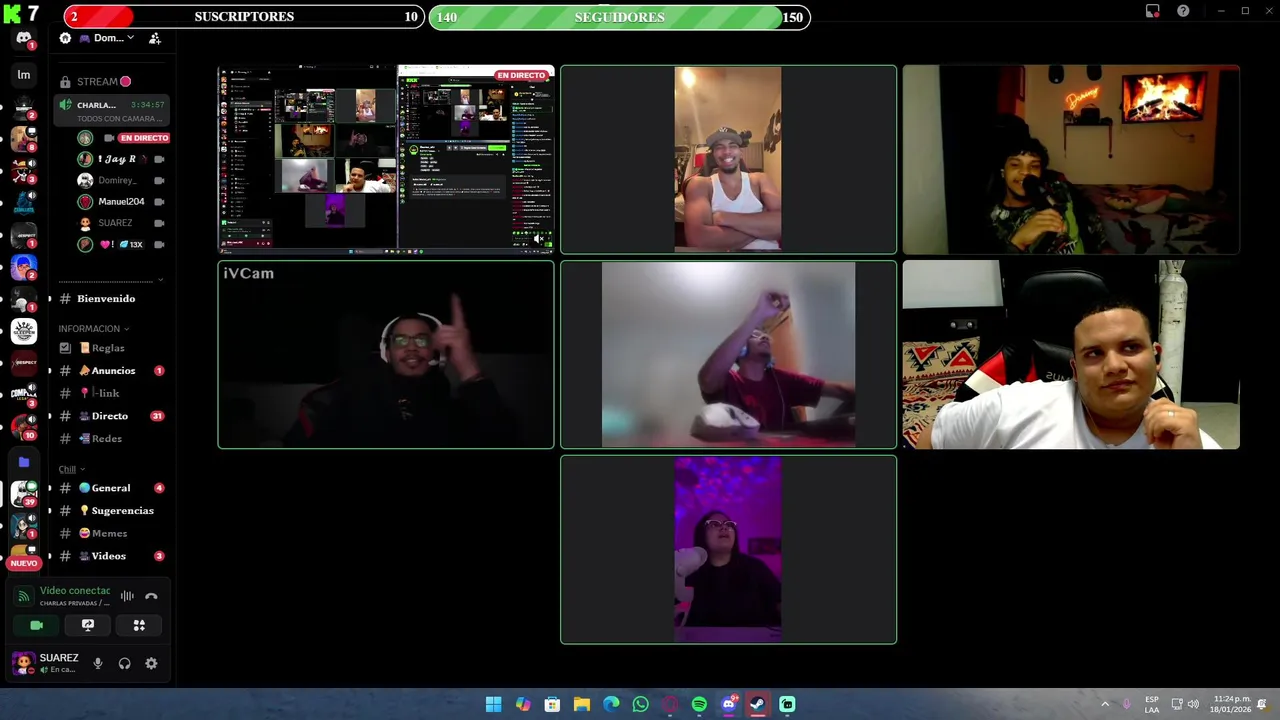Click the connection signal icon near Video conectado
The height and width of the screenshot is (720, 1280).
(24, 596)
